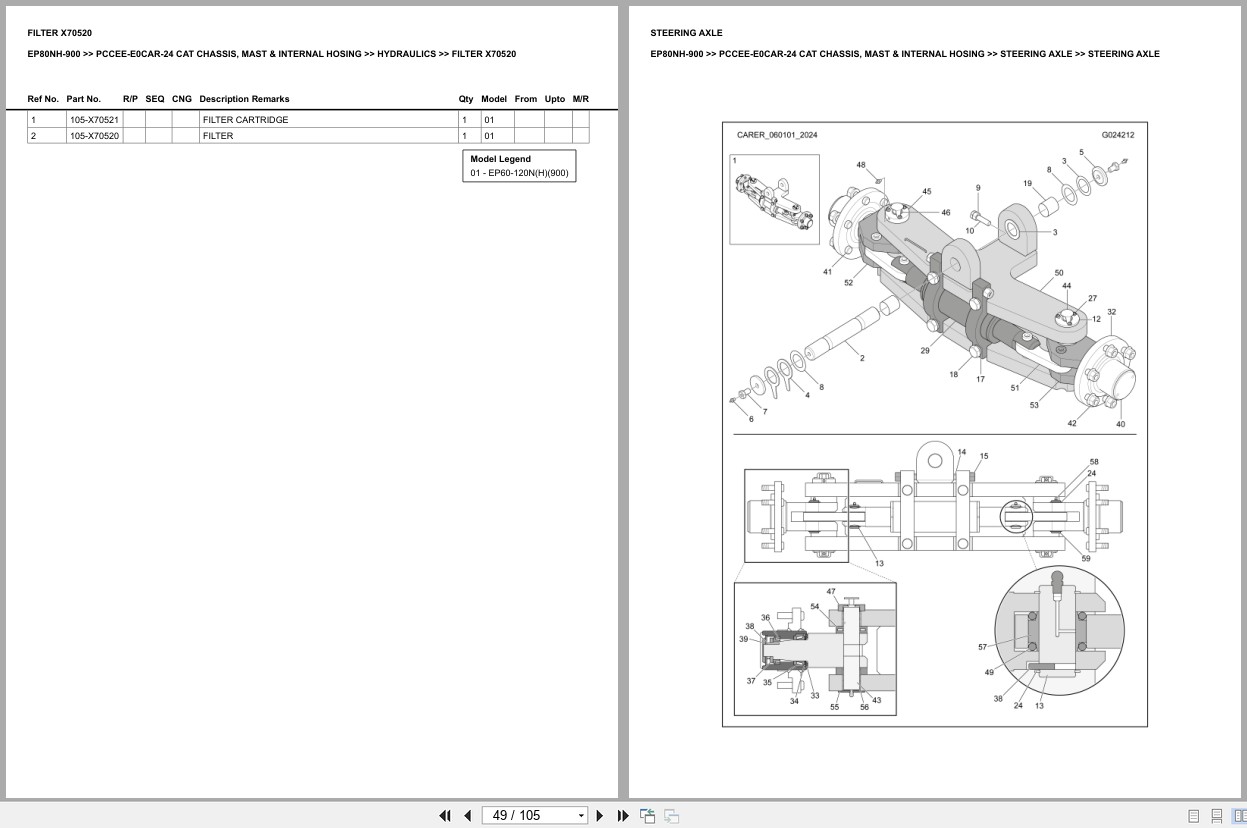
Task: Go to the next page
Action: pyautogui.click(x=600, y=816)
